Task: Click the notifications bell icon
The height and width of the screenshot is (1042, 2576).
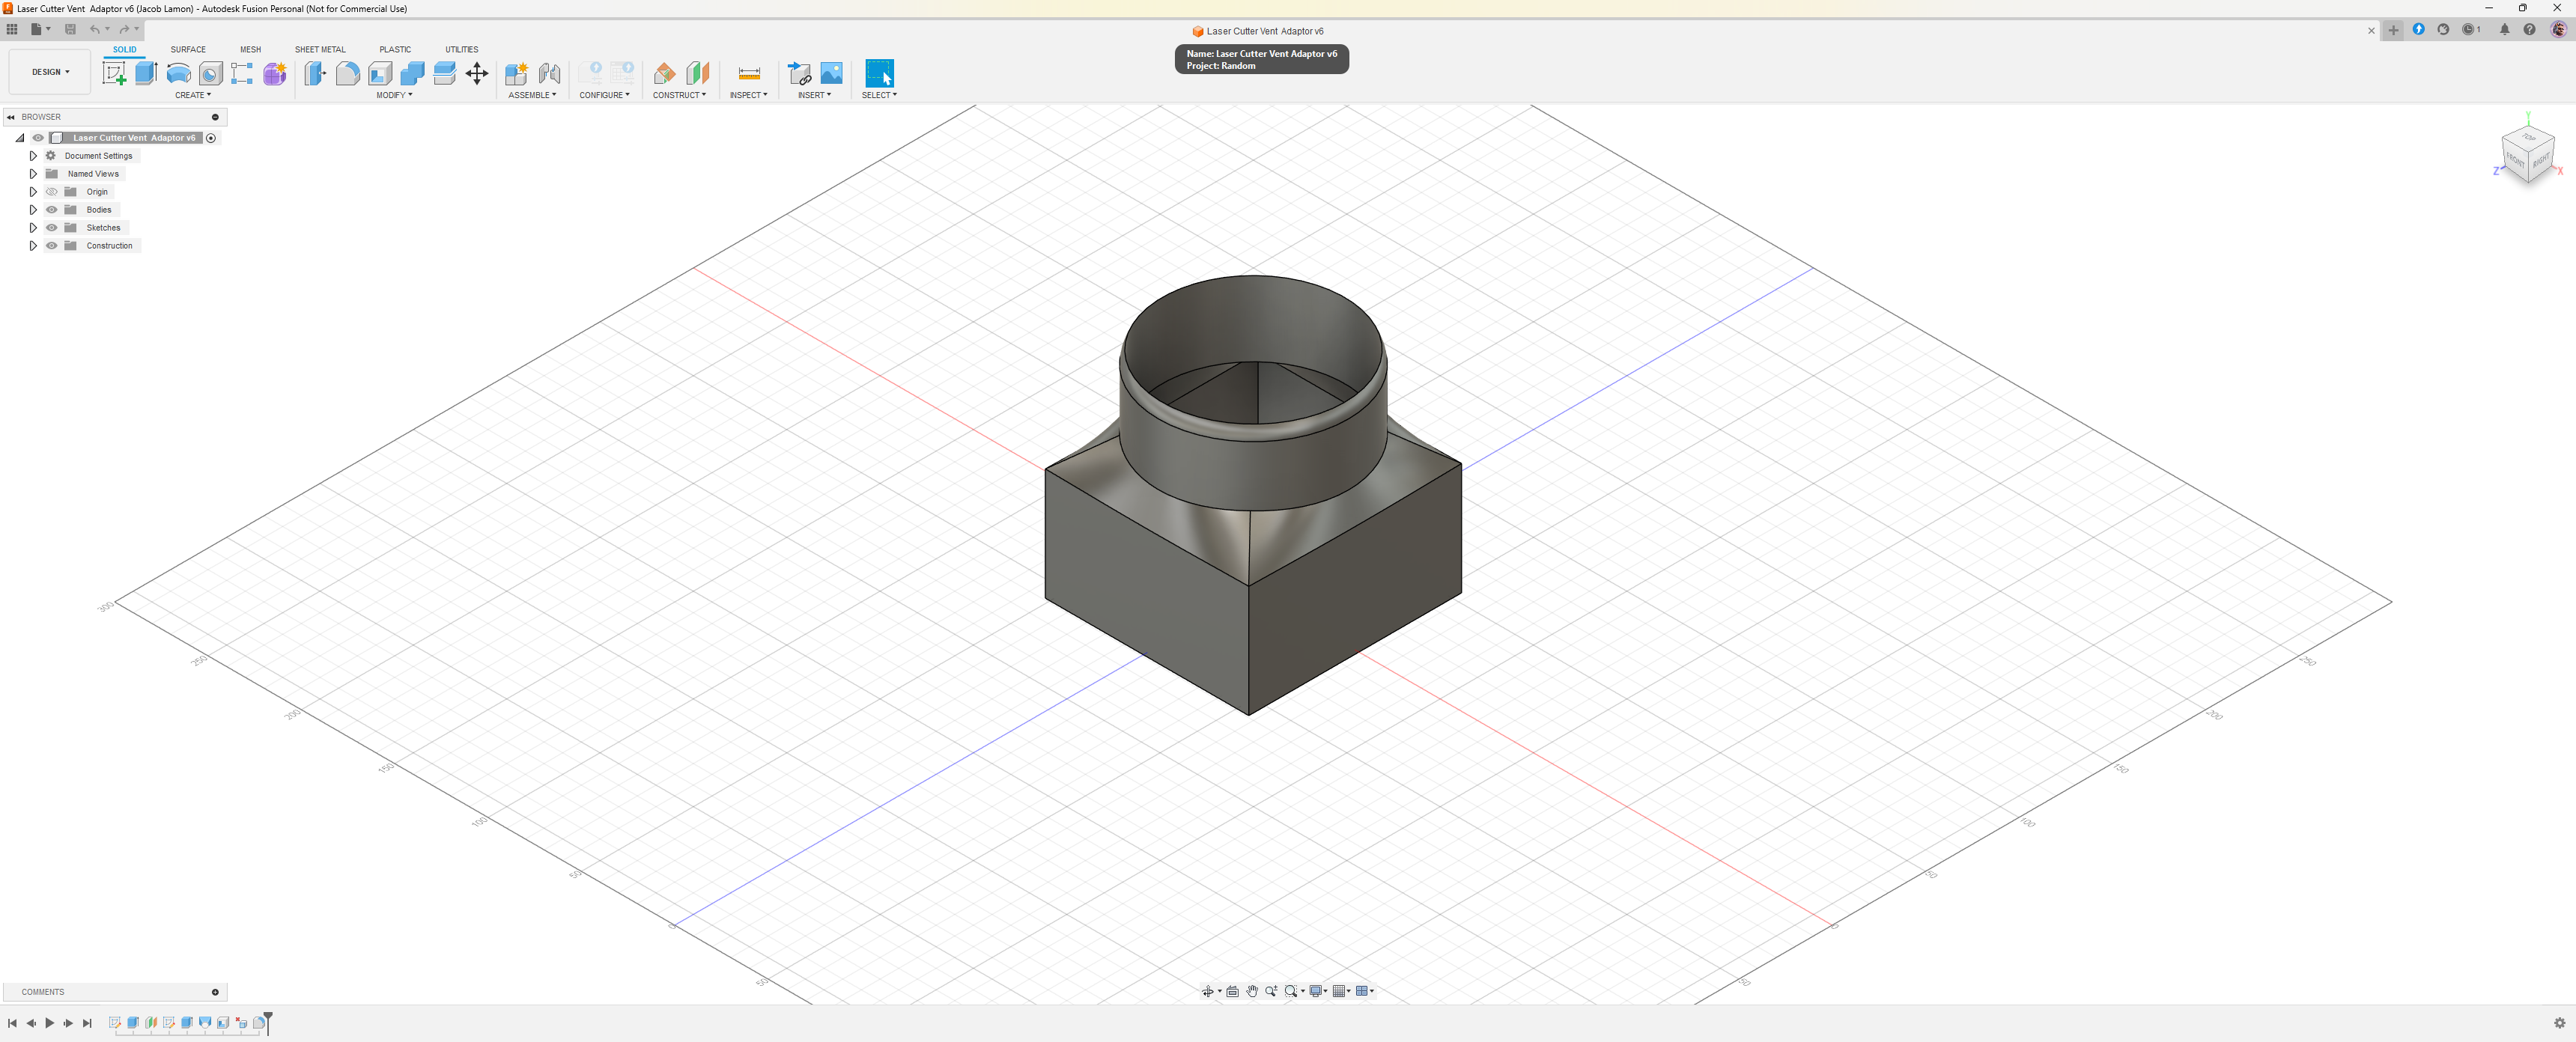Action: pos(2505,30)
